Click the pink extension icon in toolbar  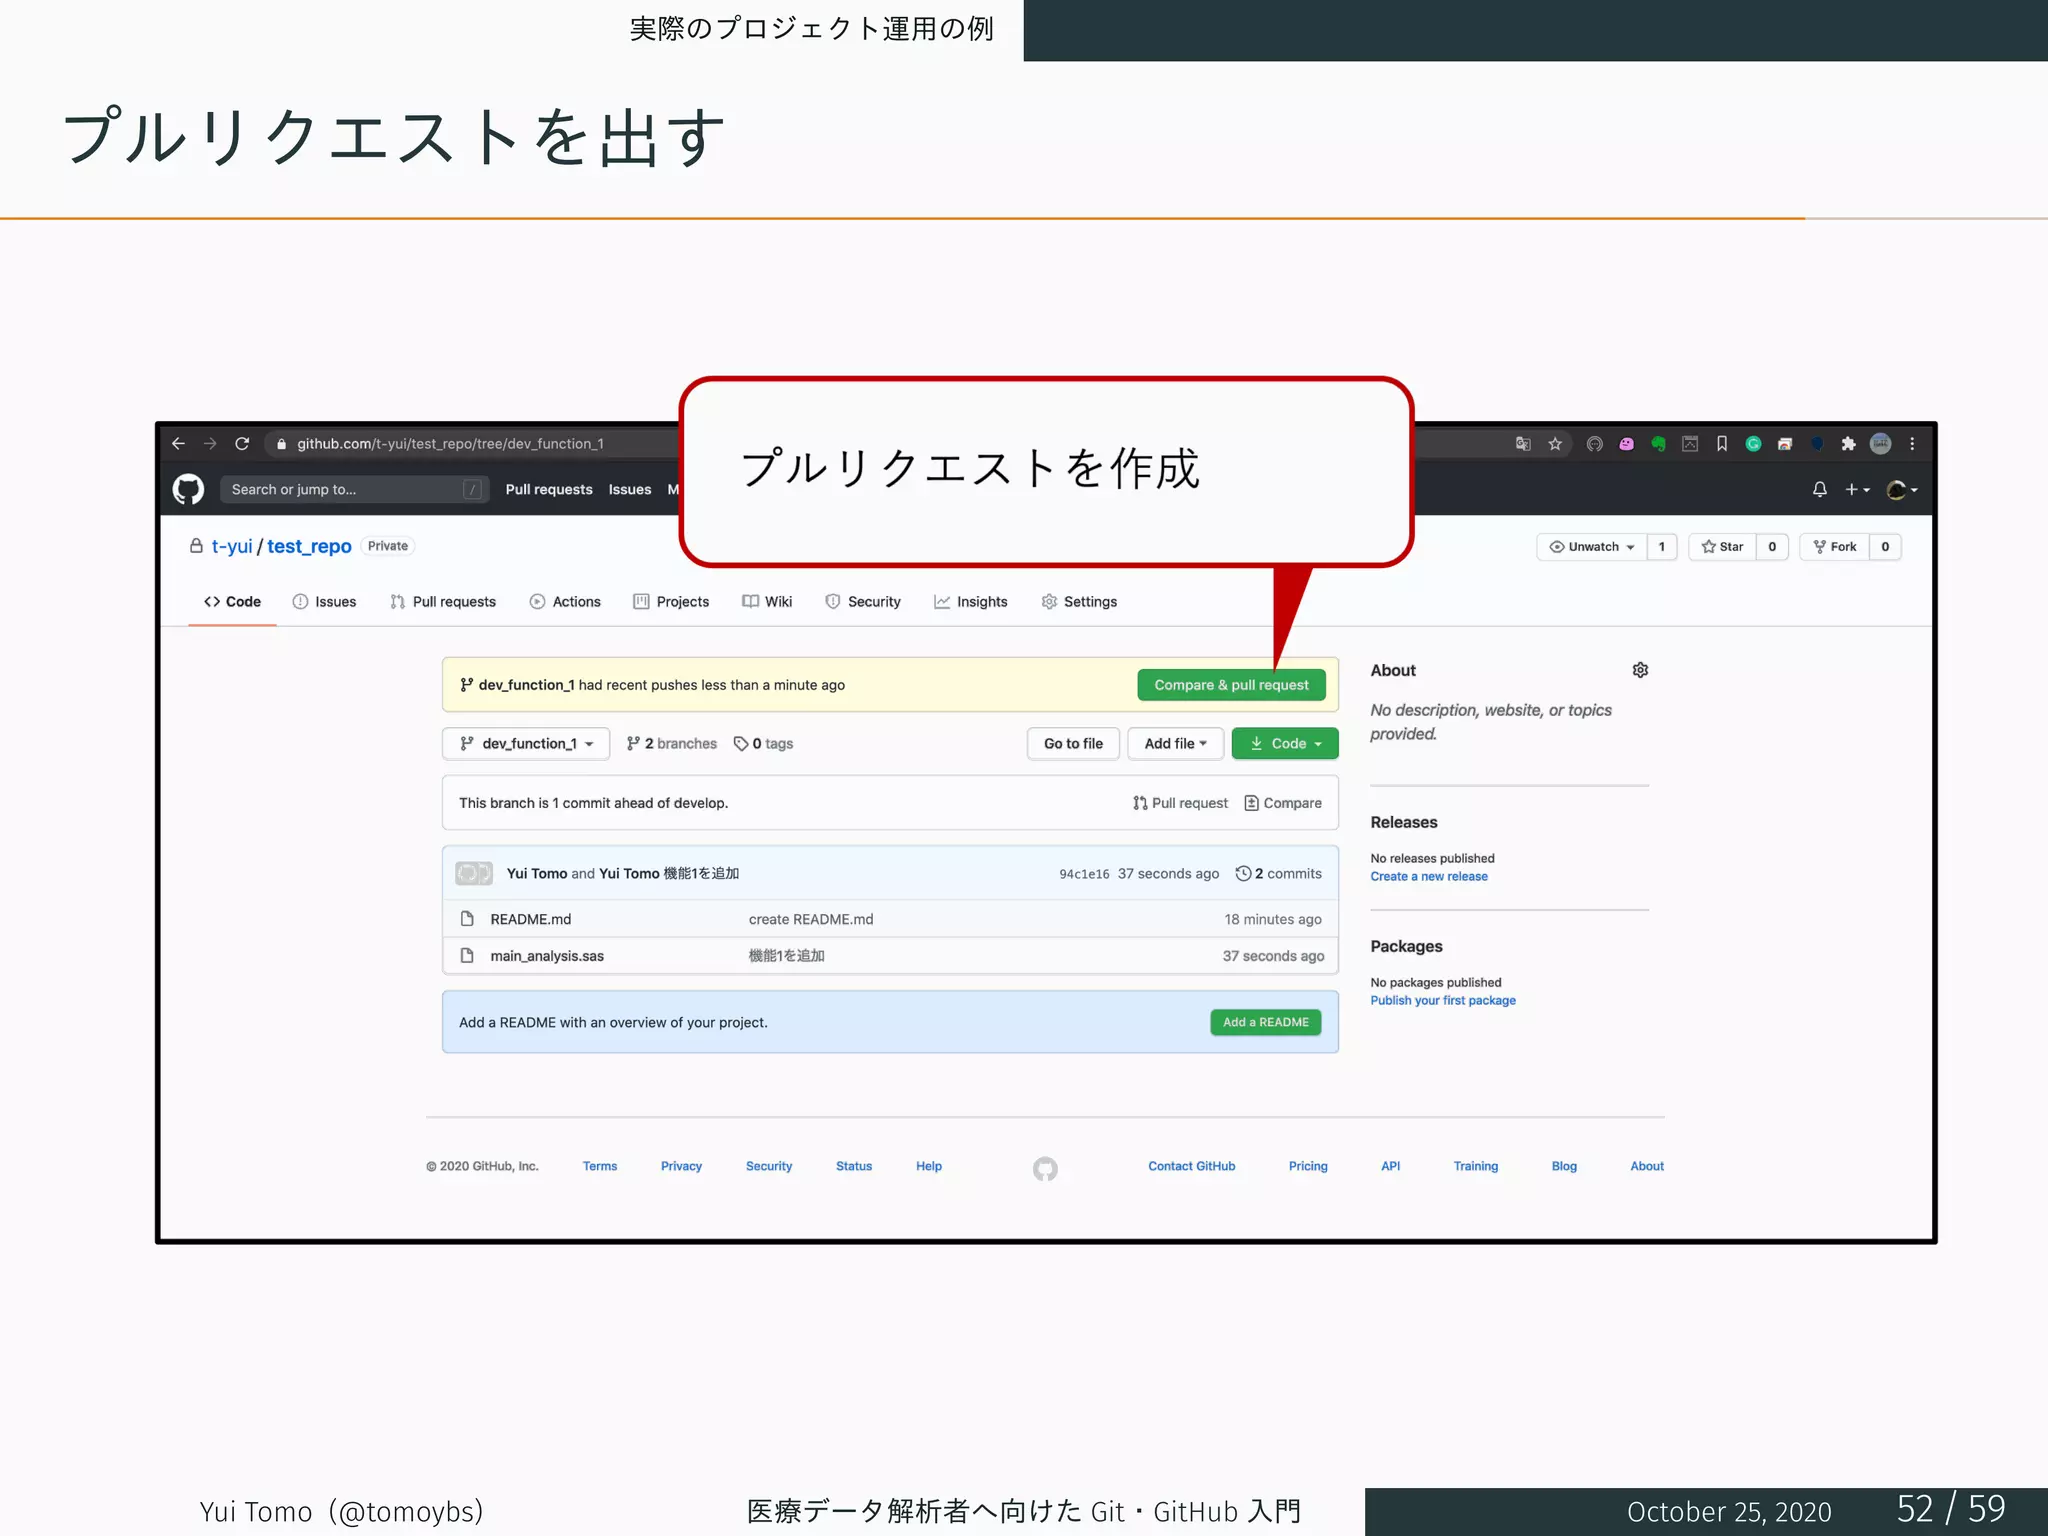(x=1627, y=443)
